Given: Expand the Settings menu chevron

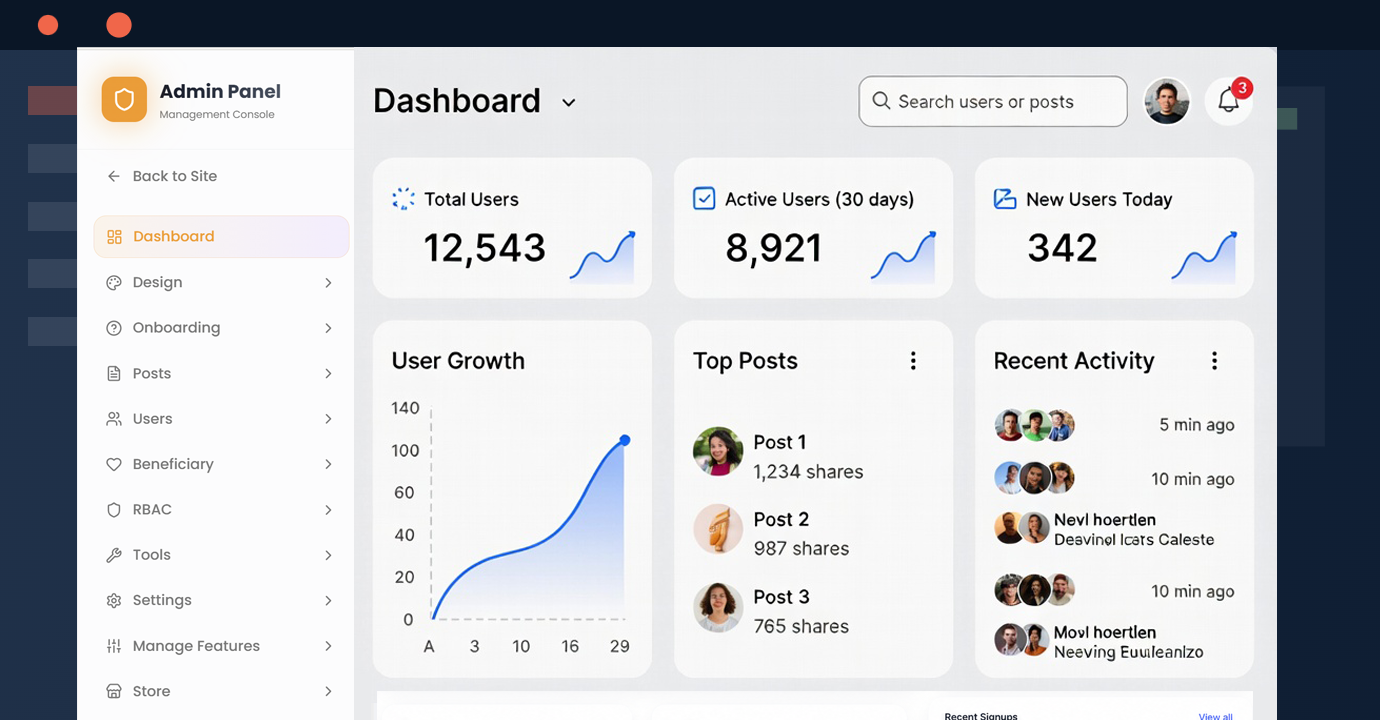Looking at the screenshot, I should coord(328,601).
